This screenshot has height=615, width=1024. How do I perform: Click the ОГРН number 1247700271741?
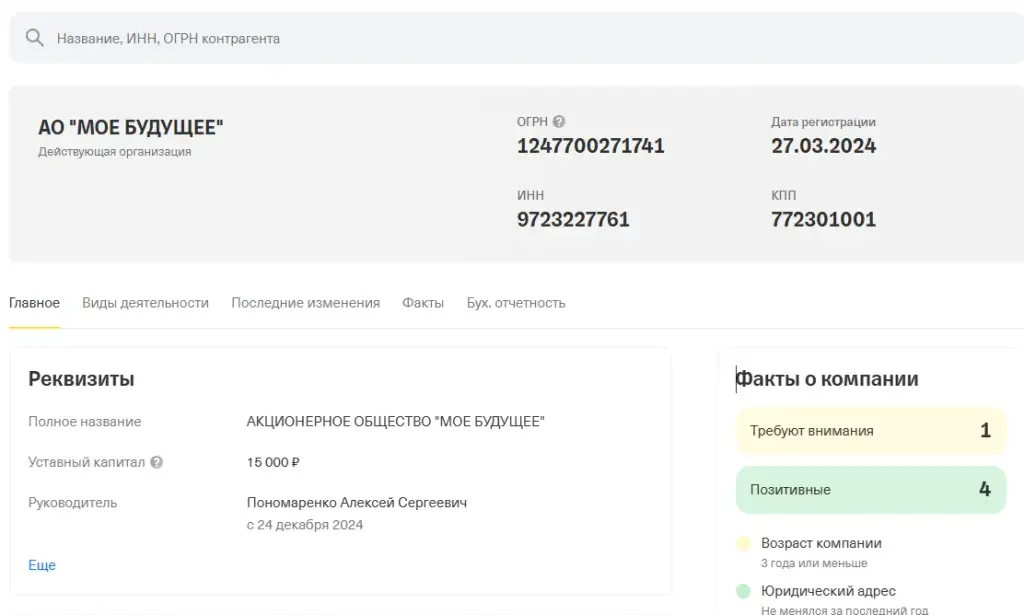590,146
